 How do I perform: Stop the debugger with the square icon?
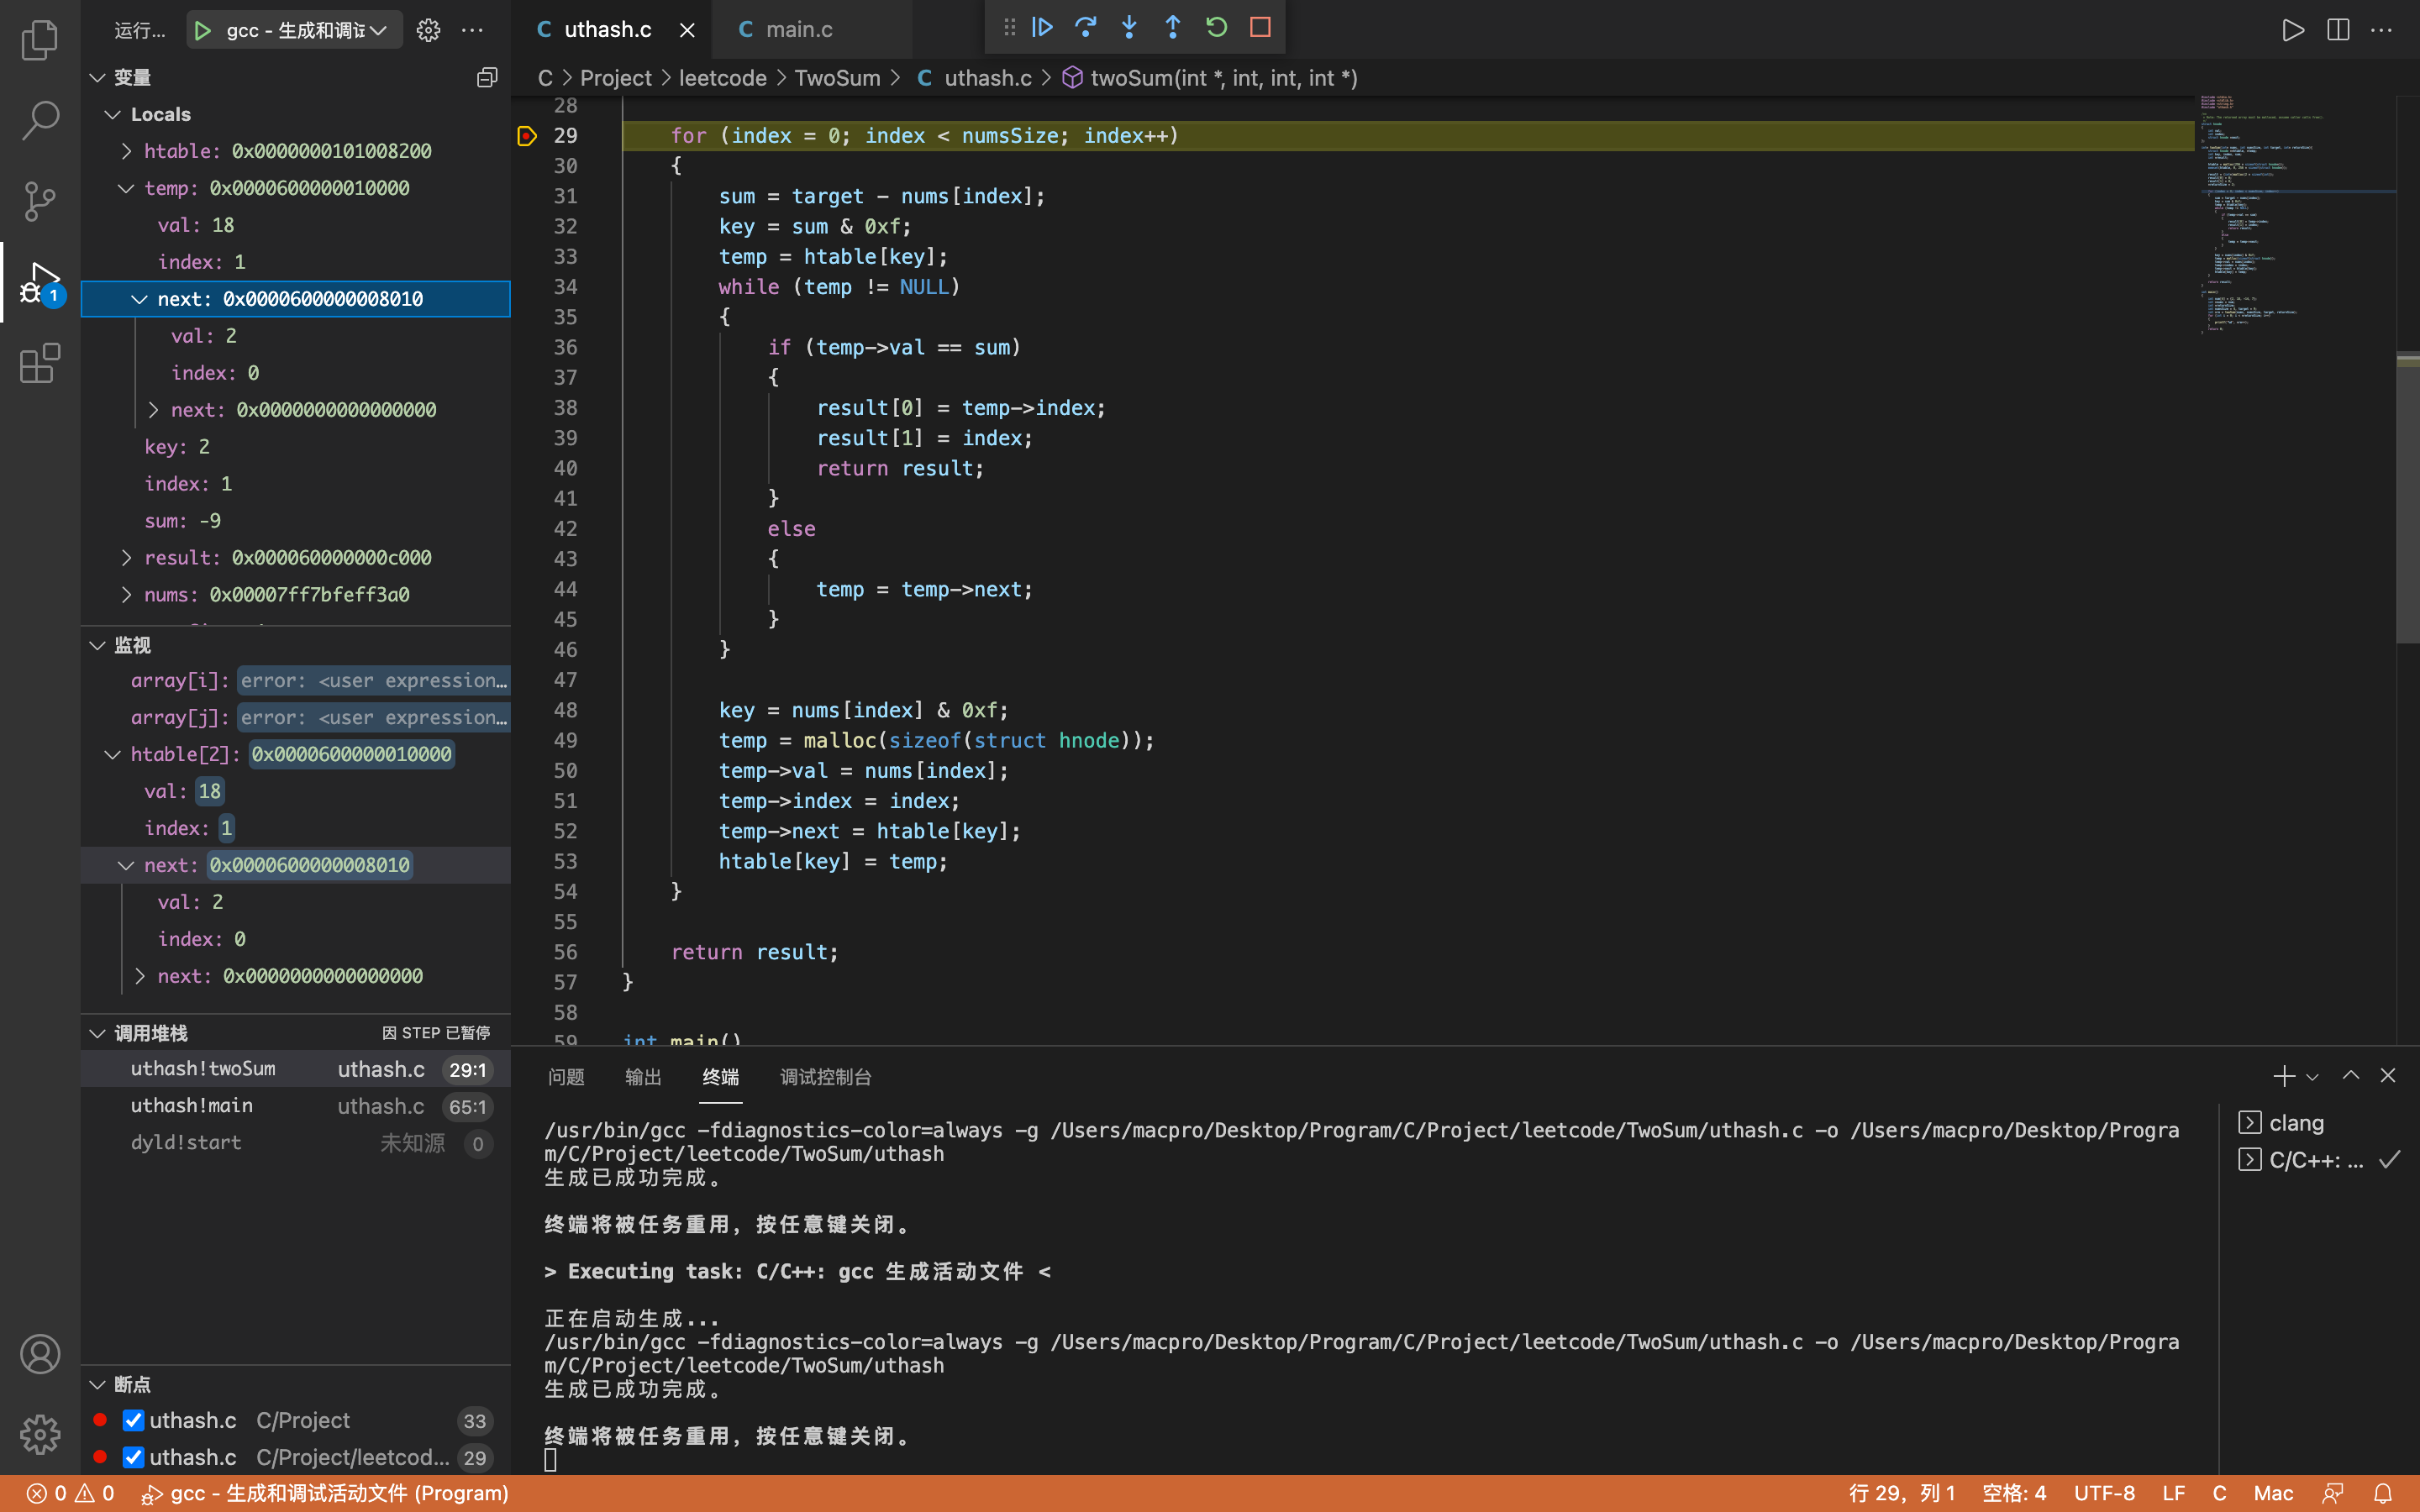pyautogui.click(x=1260, y=28)
